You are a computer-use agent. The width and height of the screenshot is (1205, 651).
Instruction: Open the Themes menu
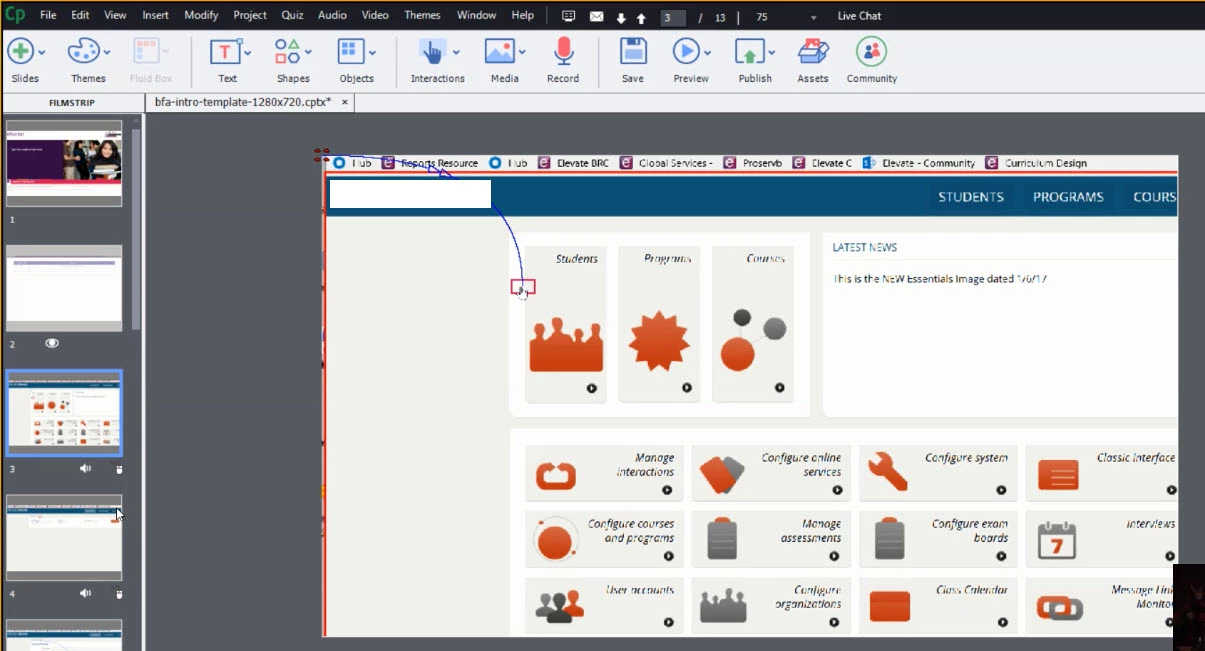(x=422, y=15)
